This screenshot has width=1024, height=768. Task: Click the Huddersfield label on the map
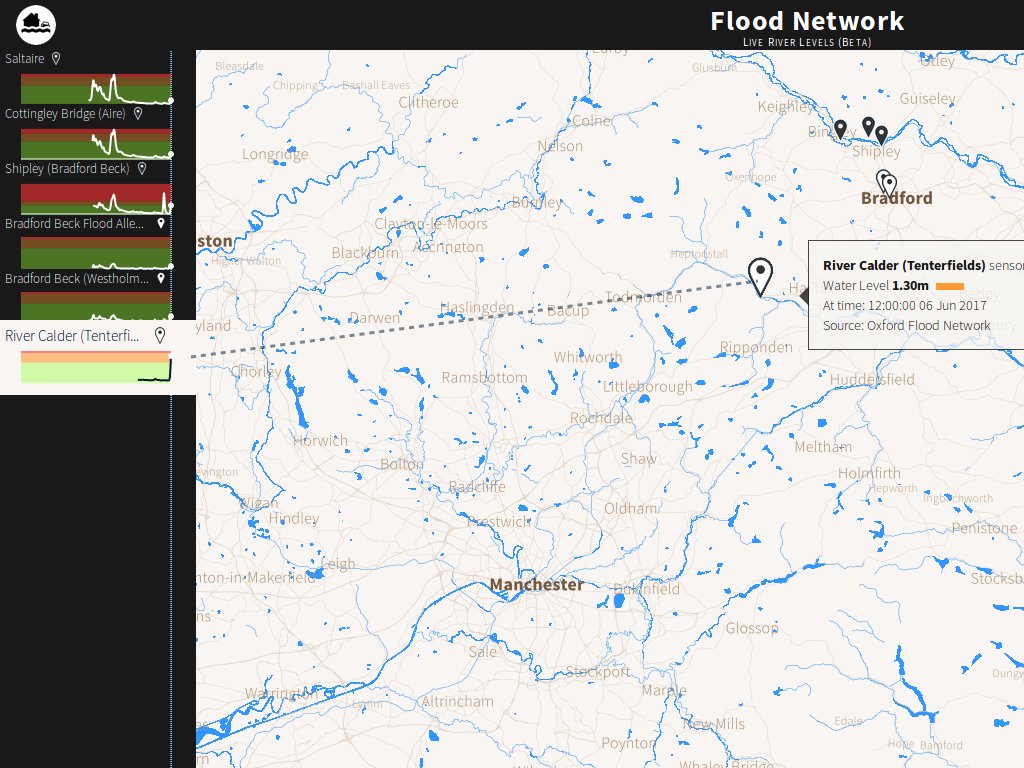tap(872, 379)
